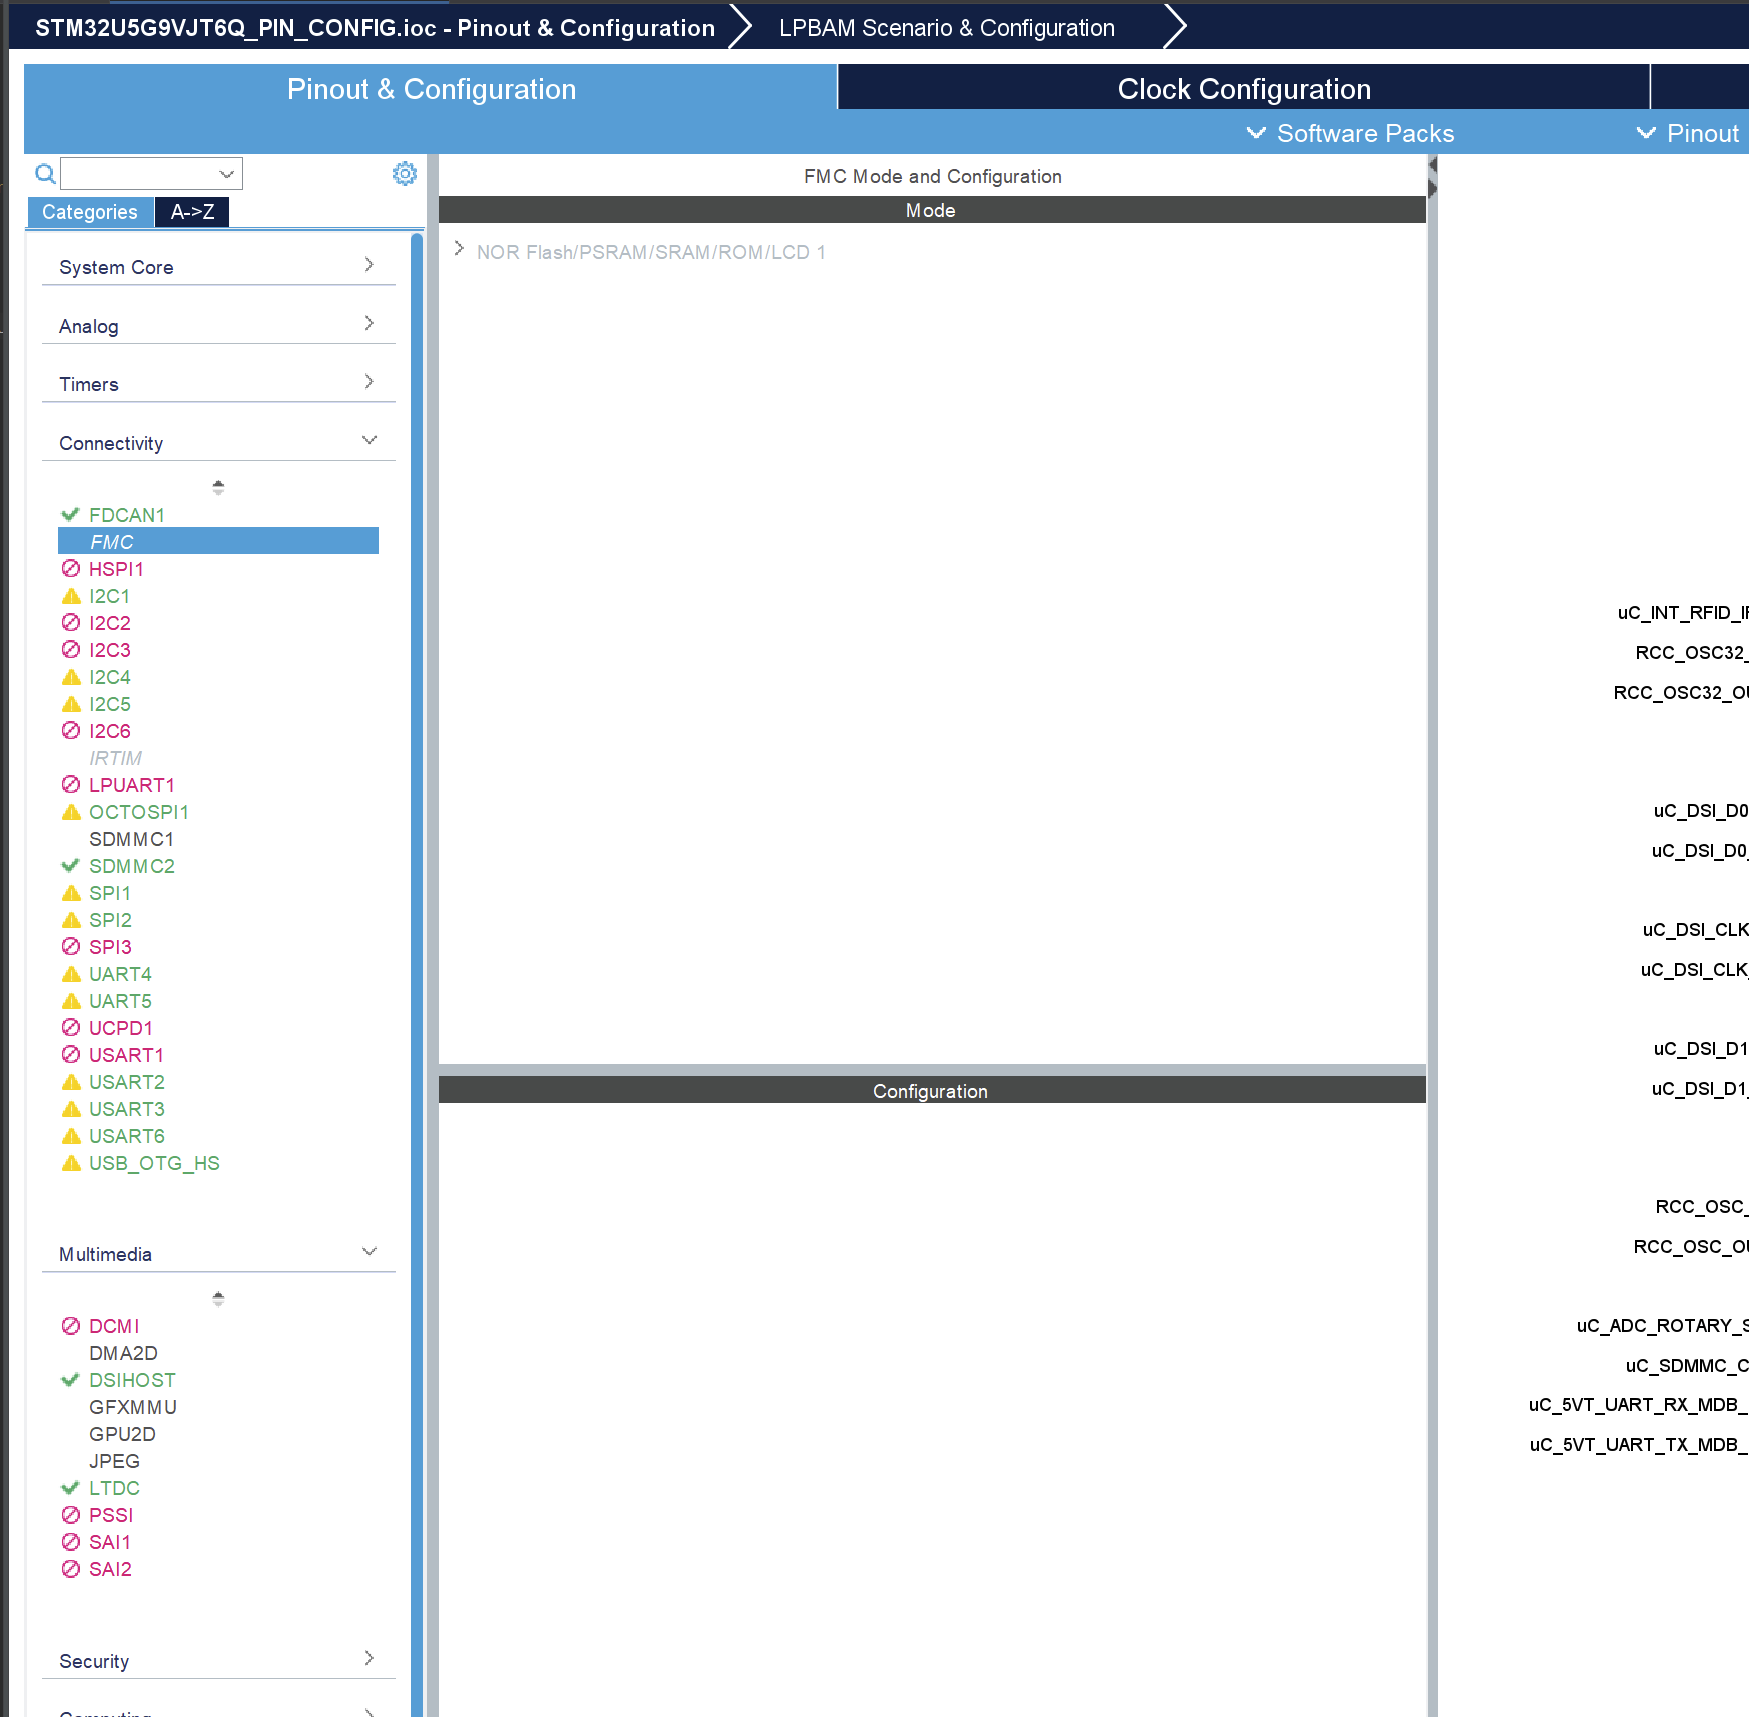
Task: Click the search magnifier icon
Action: pyautogui.click(x=44, y=173)
